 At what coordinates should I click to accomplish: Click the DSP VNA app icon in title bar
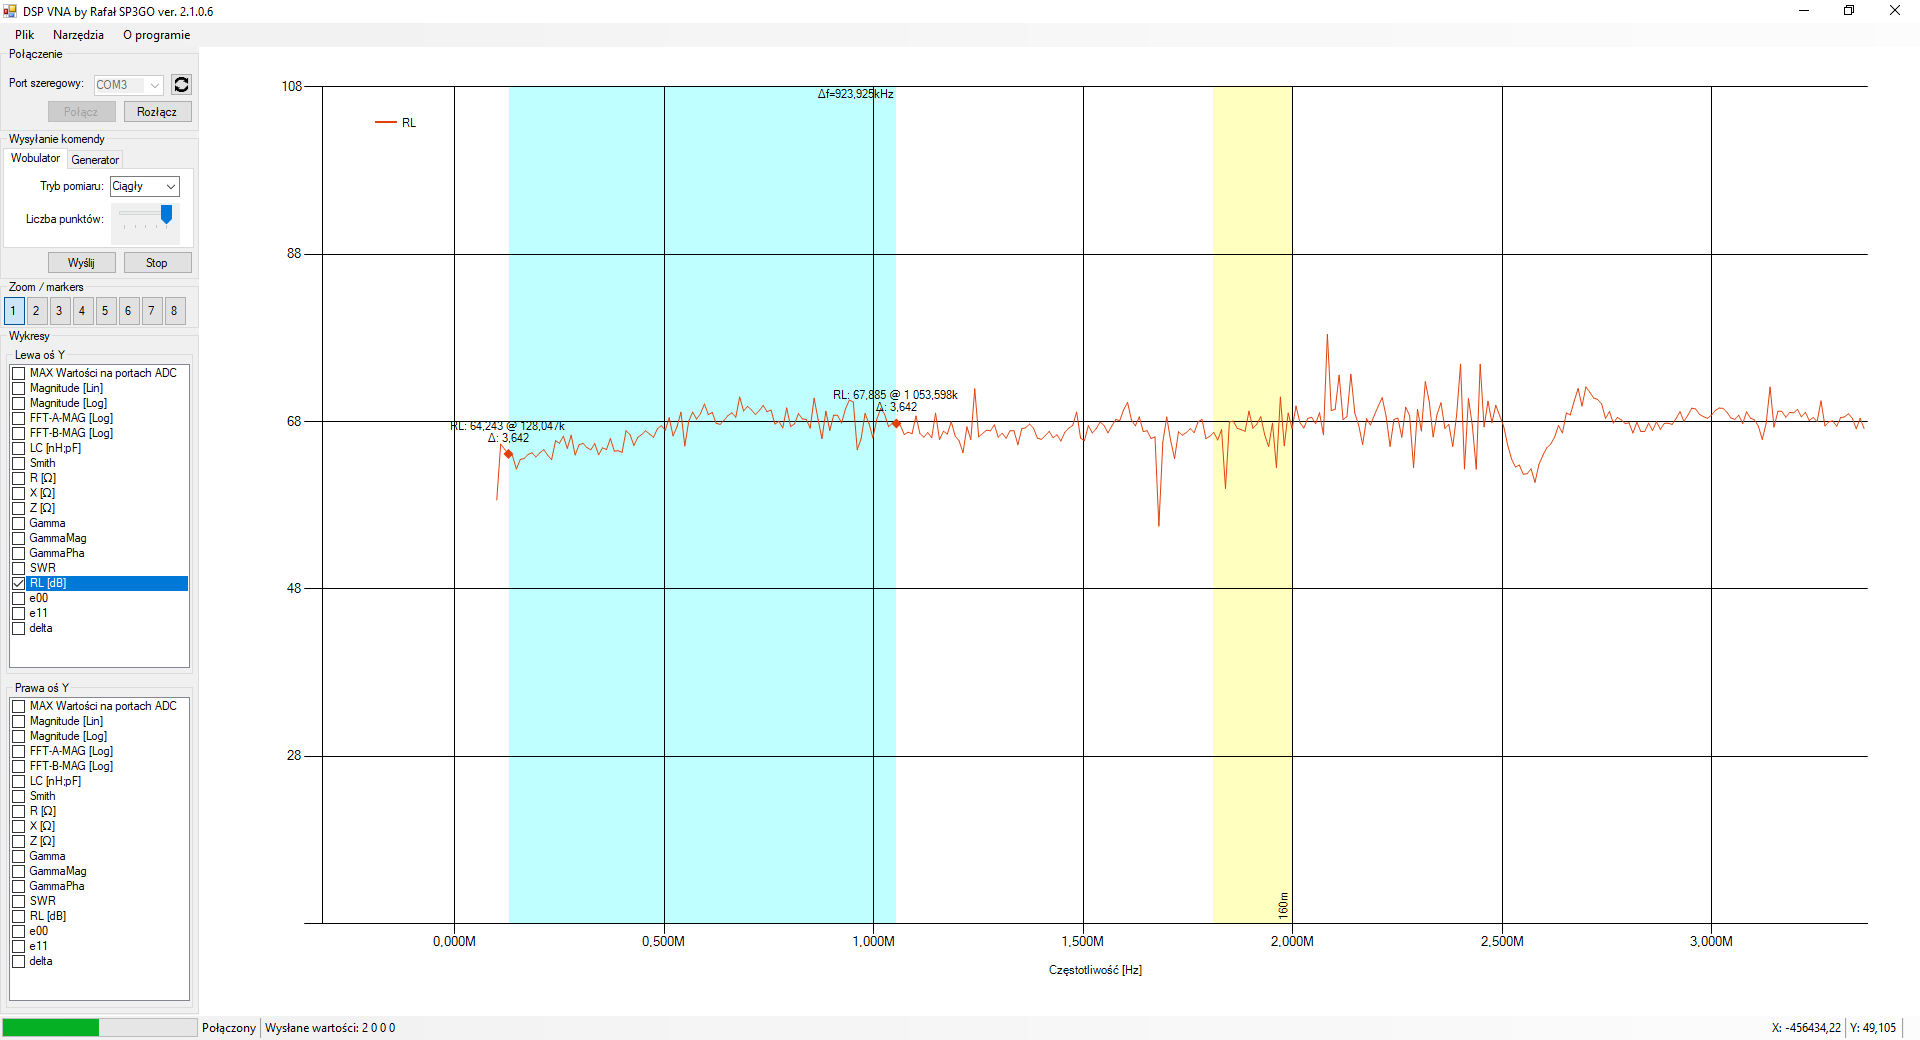10,11
